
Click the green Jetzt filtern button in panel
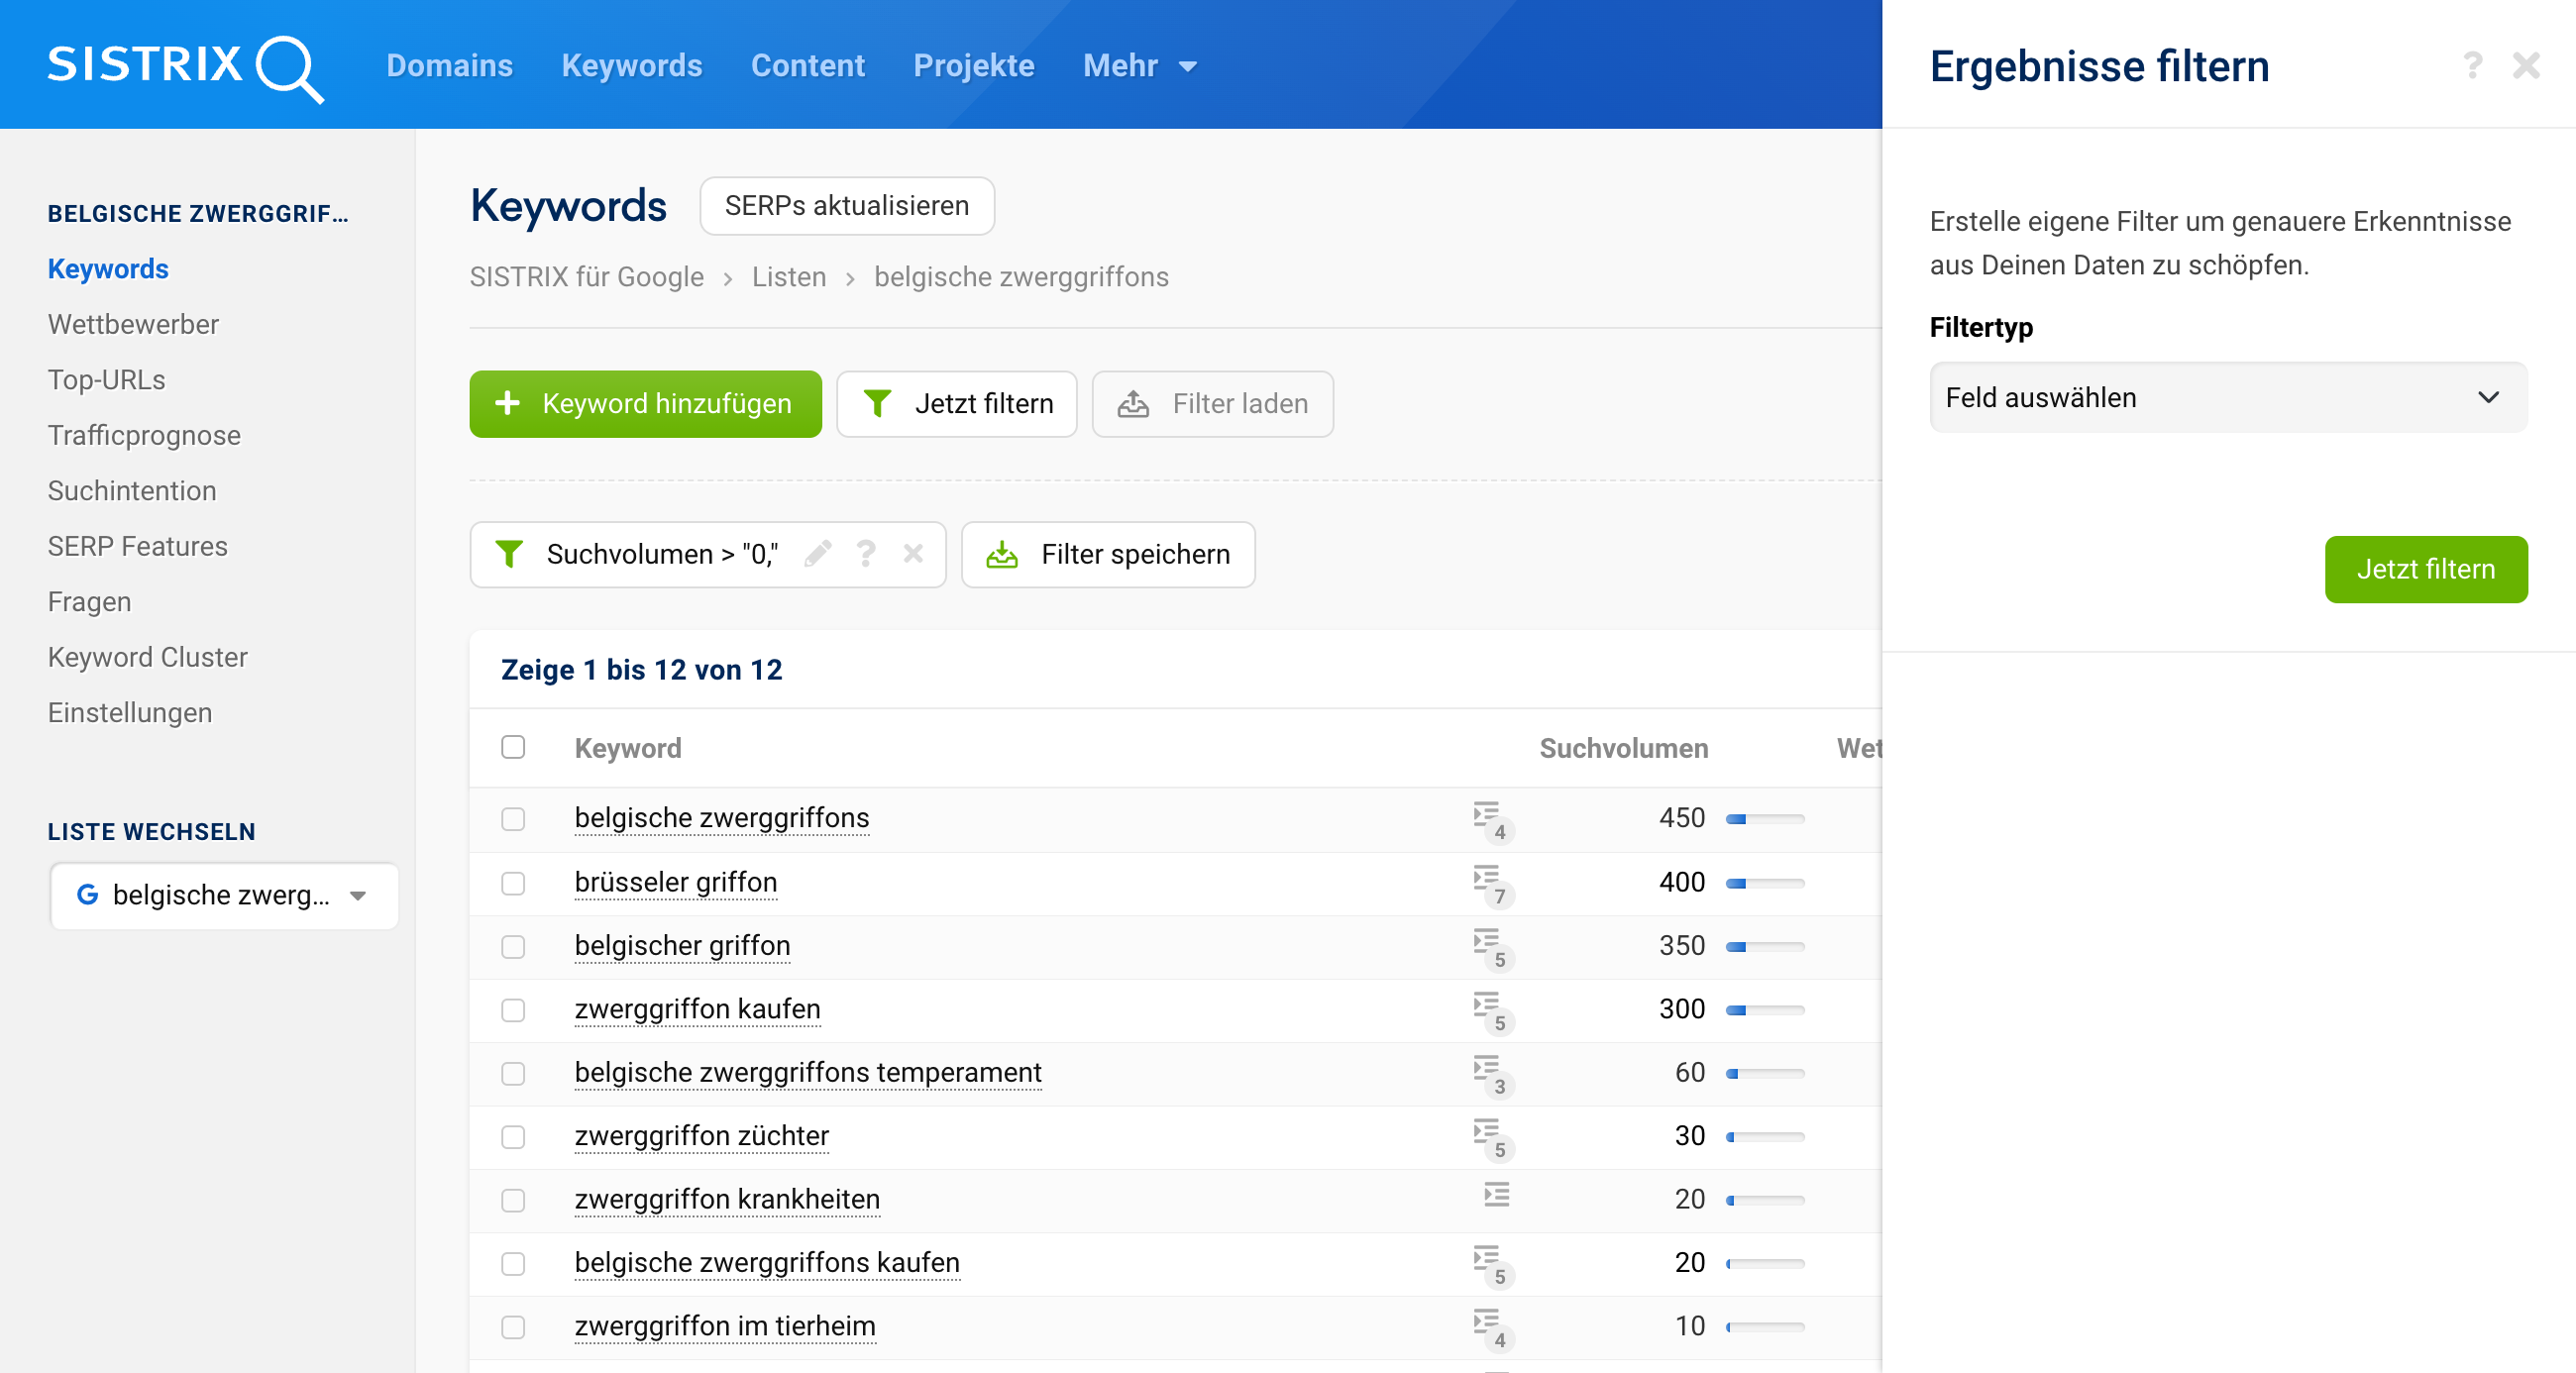pos(2426,569)
